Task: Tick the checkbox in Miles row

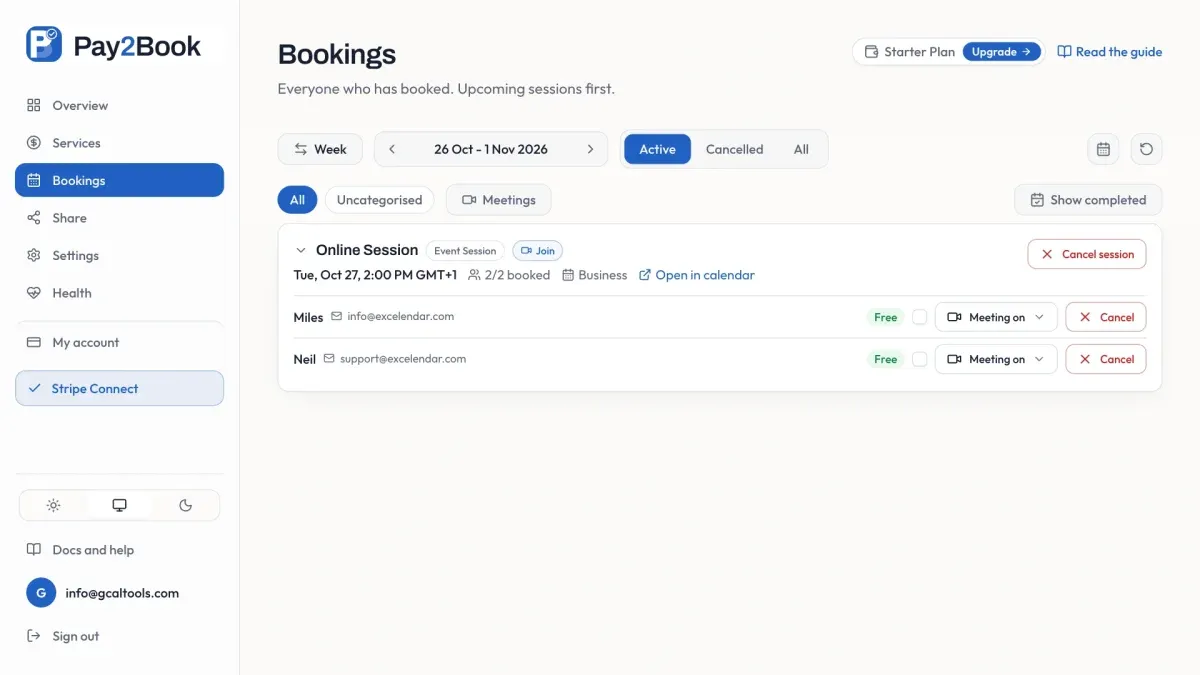Action: pos(919,317)
